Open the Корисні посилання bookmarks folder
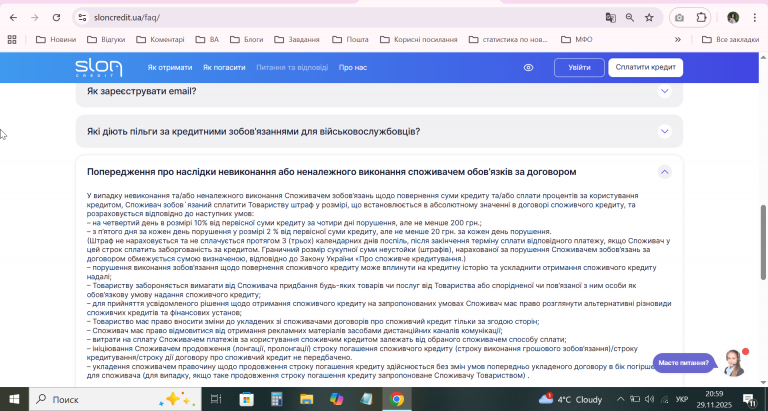The width and height of the screenshot is (768, 411). click(x=419, y=40)
